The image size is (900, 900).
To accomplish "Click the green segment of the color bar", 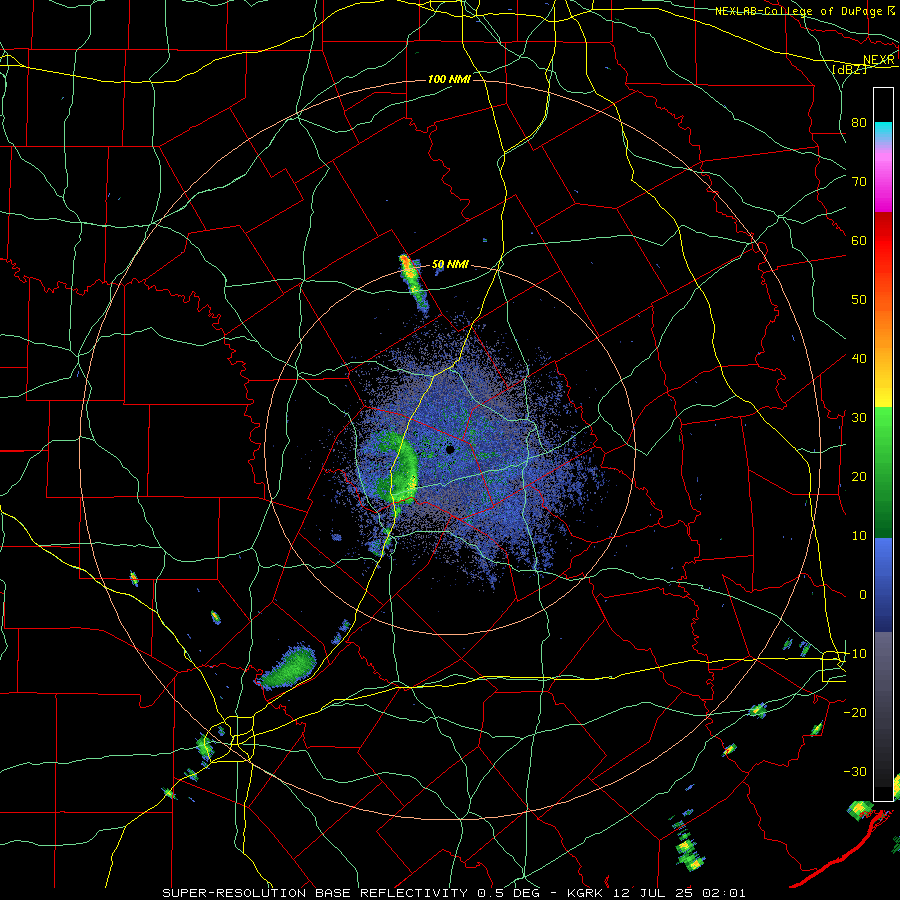I will [883, 472].
